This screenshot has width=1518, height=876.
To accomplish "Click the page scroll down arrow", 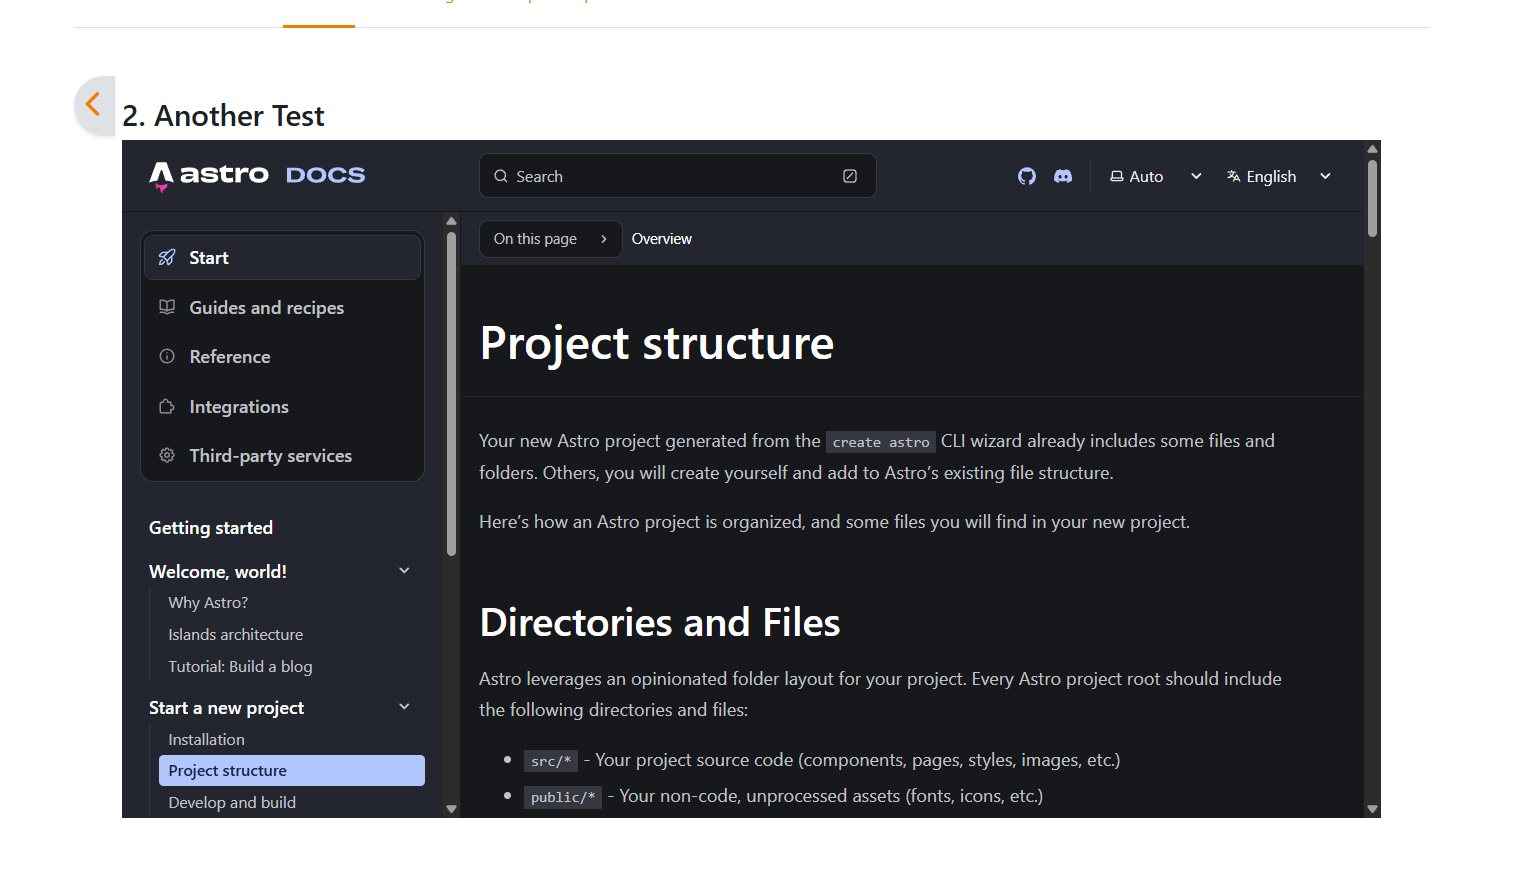I will point(1372,809).
